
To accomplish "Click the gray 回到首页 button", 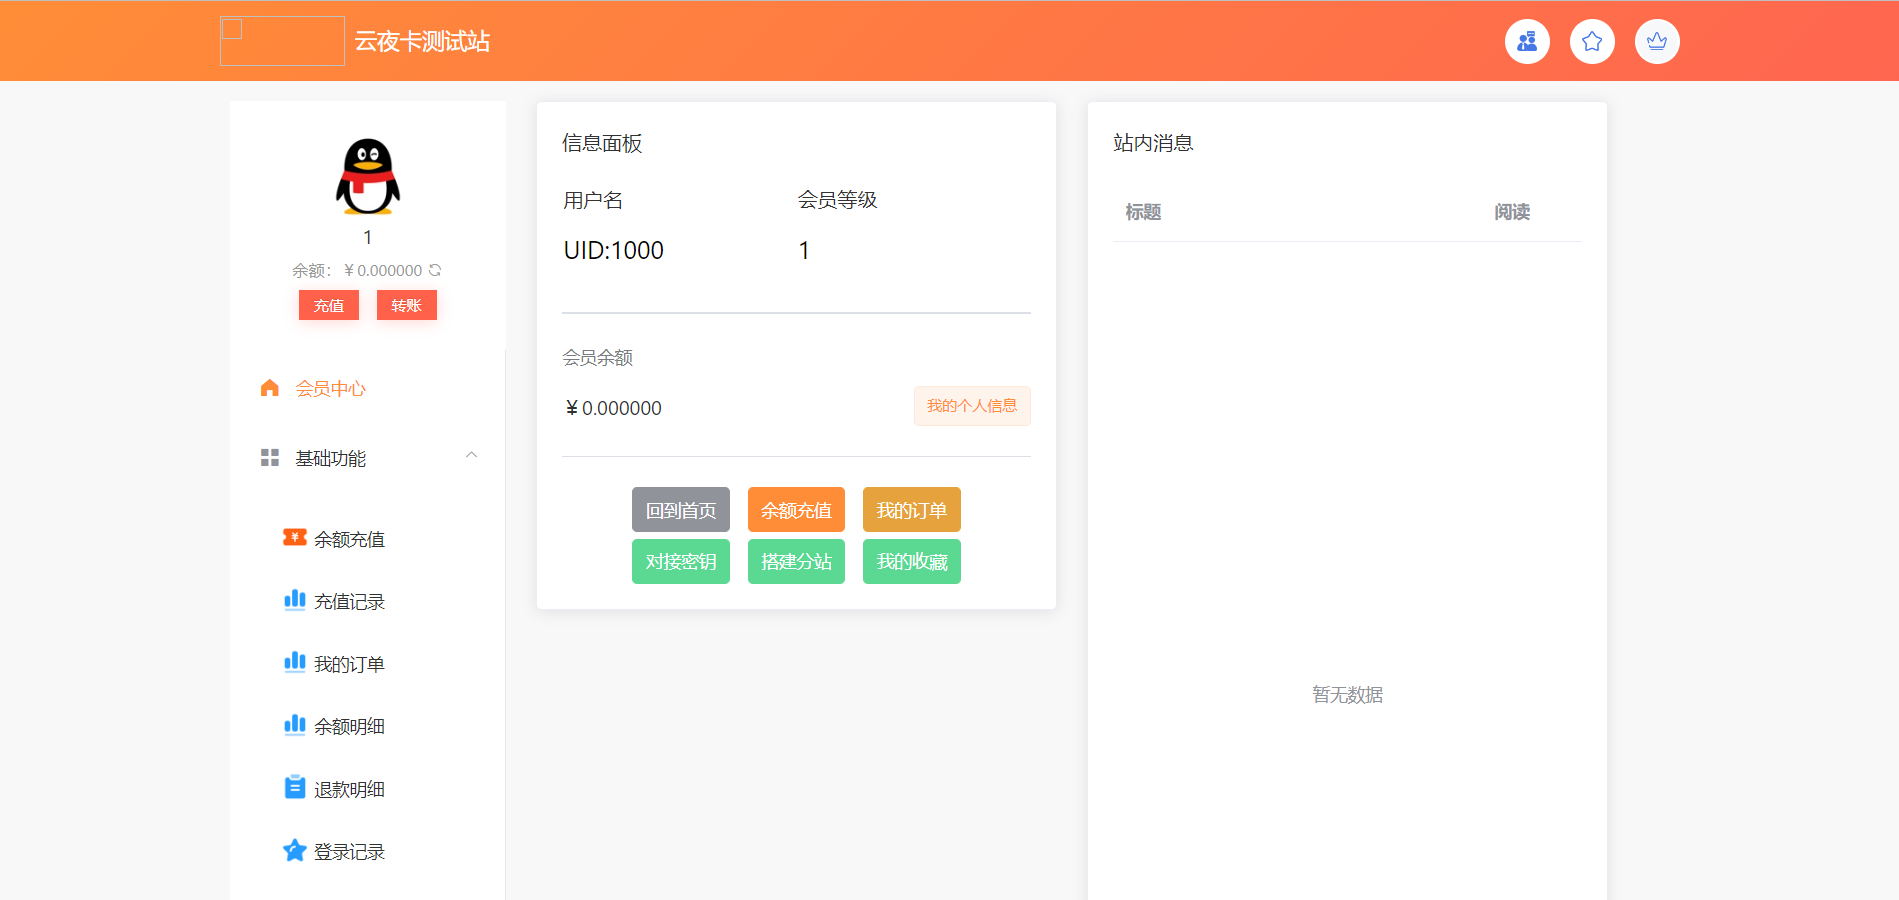I will tap(681, 510).
